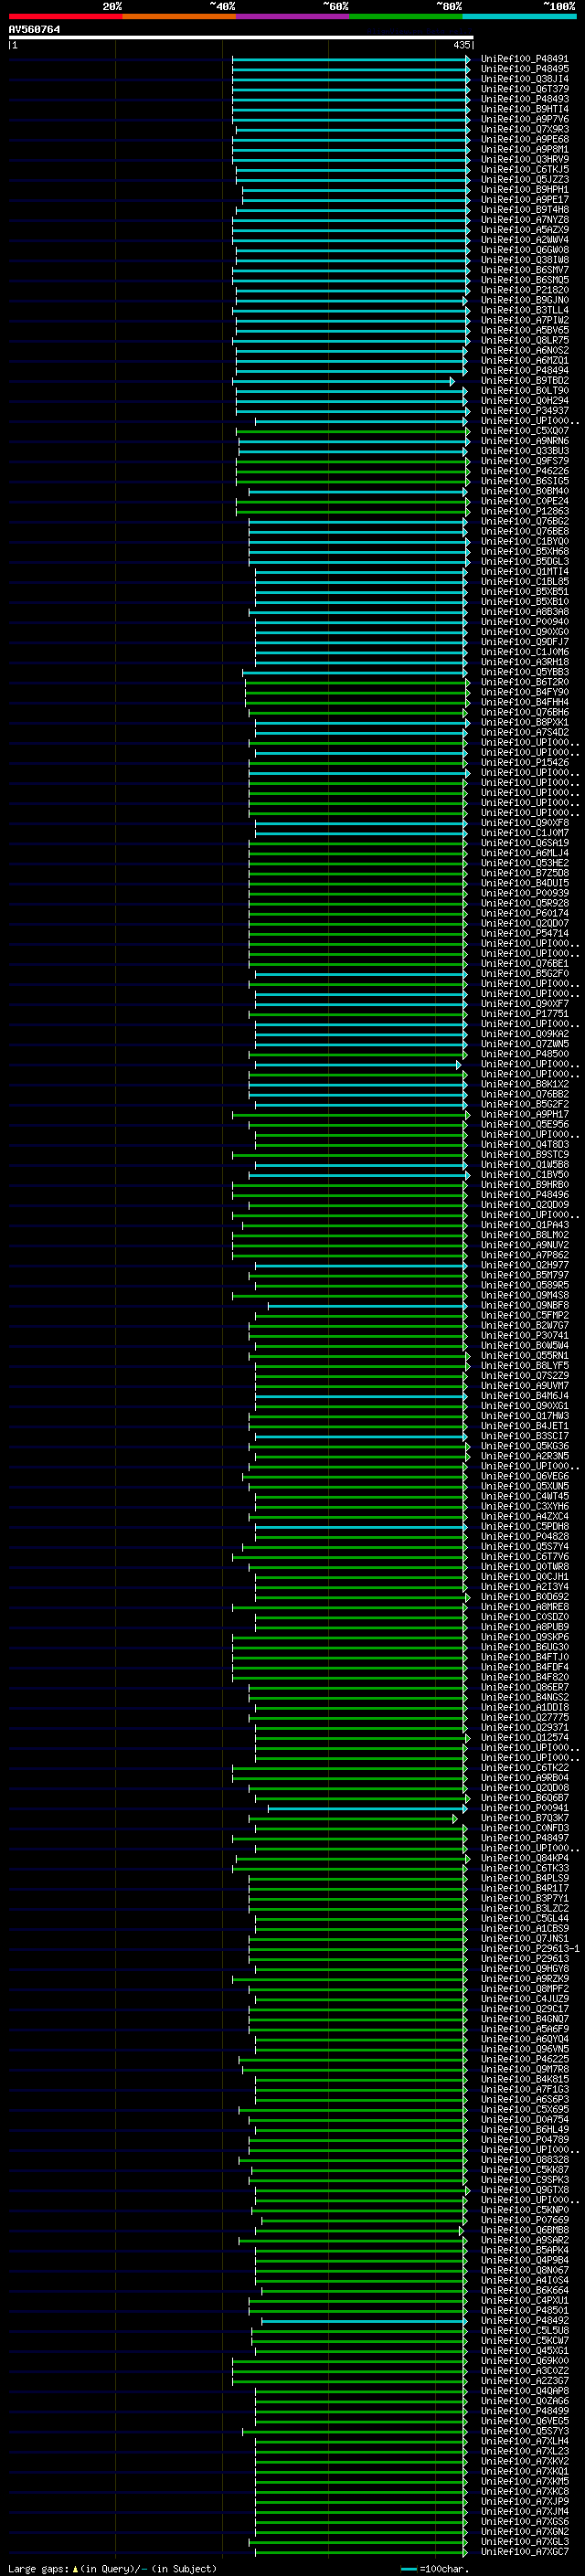Image resolution: width=585 pixels, height=2576 pixels.
Task: Select hit label UniRef100_B9T4H8
Action: [x=524, y=210]
